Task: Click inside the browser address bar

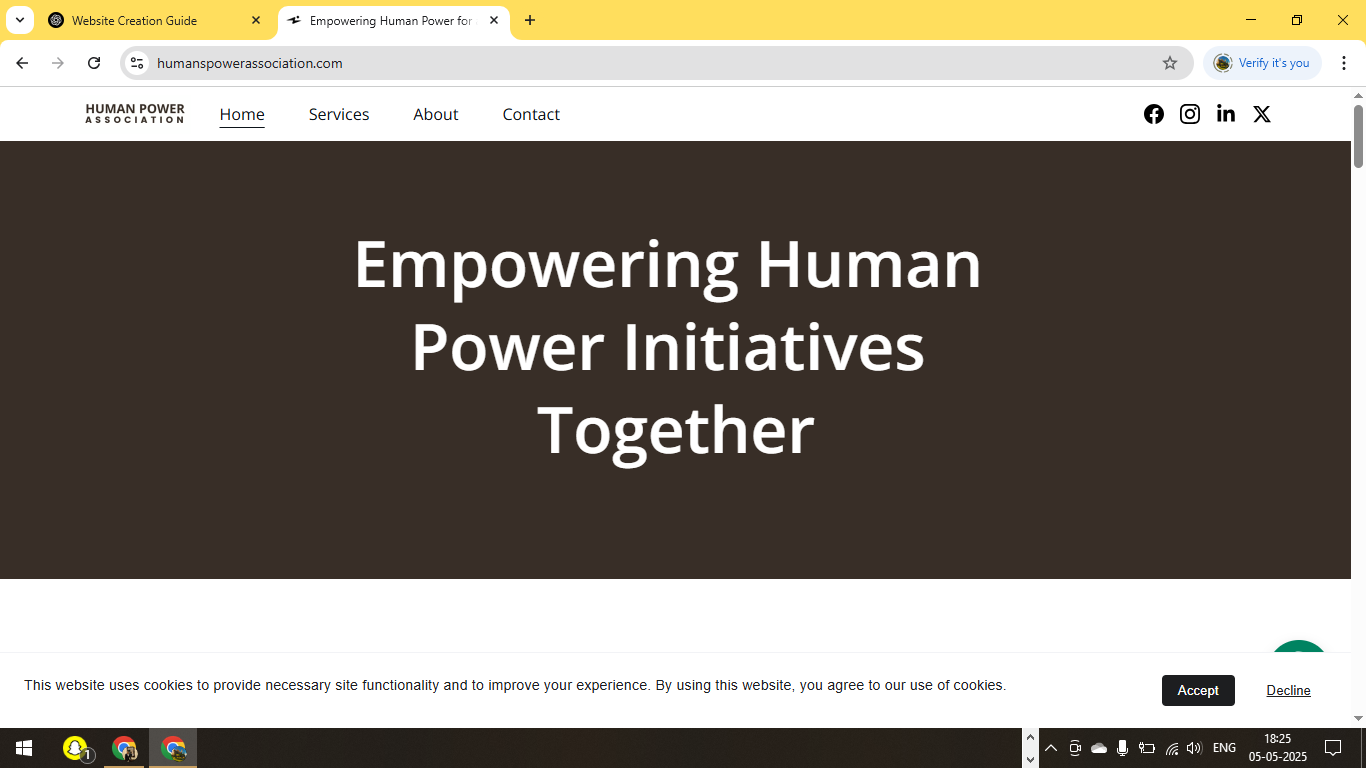Action: [600, 62]
